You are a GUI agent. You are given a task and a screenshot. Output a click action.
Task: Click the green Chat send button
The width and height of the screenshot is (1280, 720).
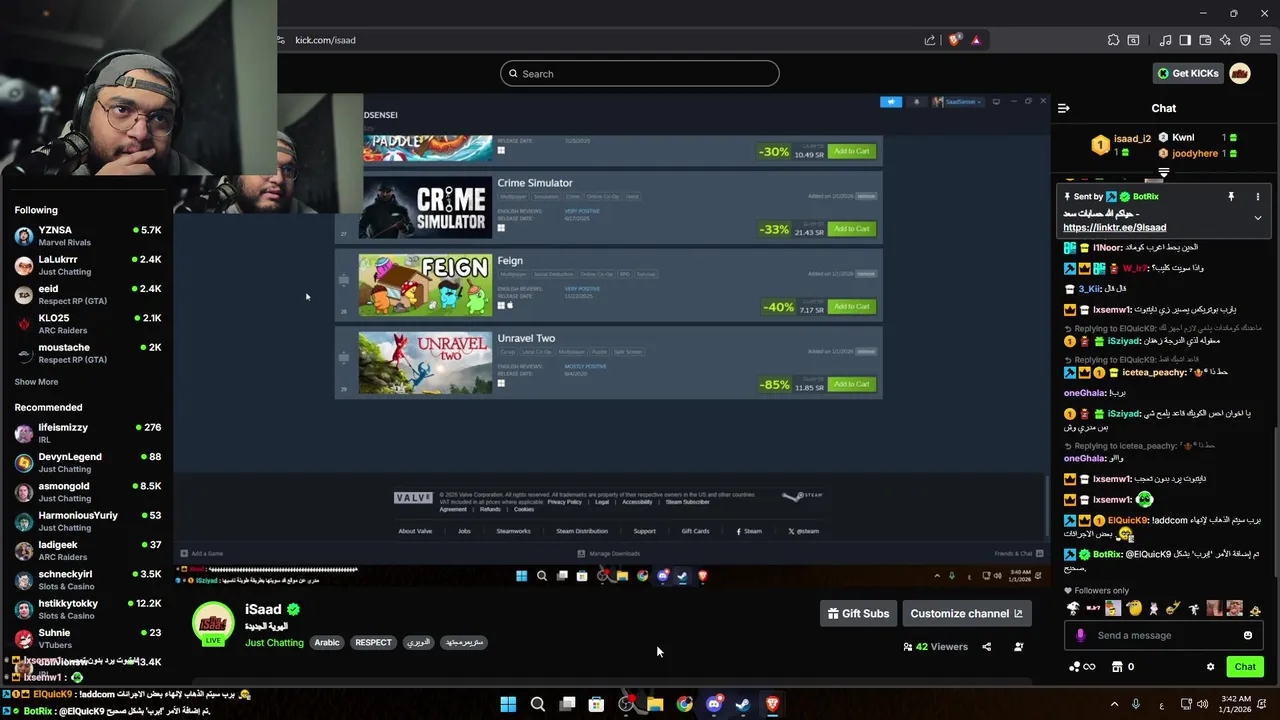click(1245, 667)
